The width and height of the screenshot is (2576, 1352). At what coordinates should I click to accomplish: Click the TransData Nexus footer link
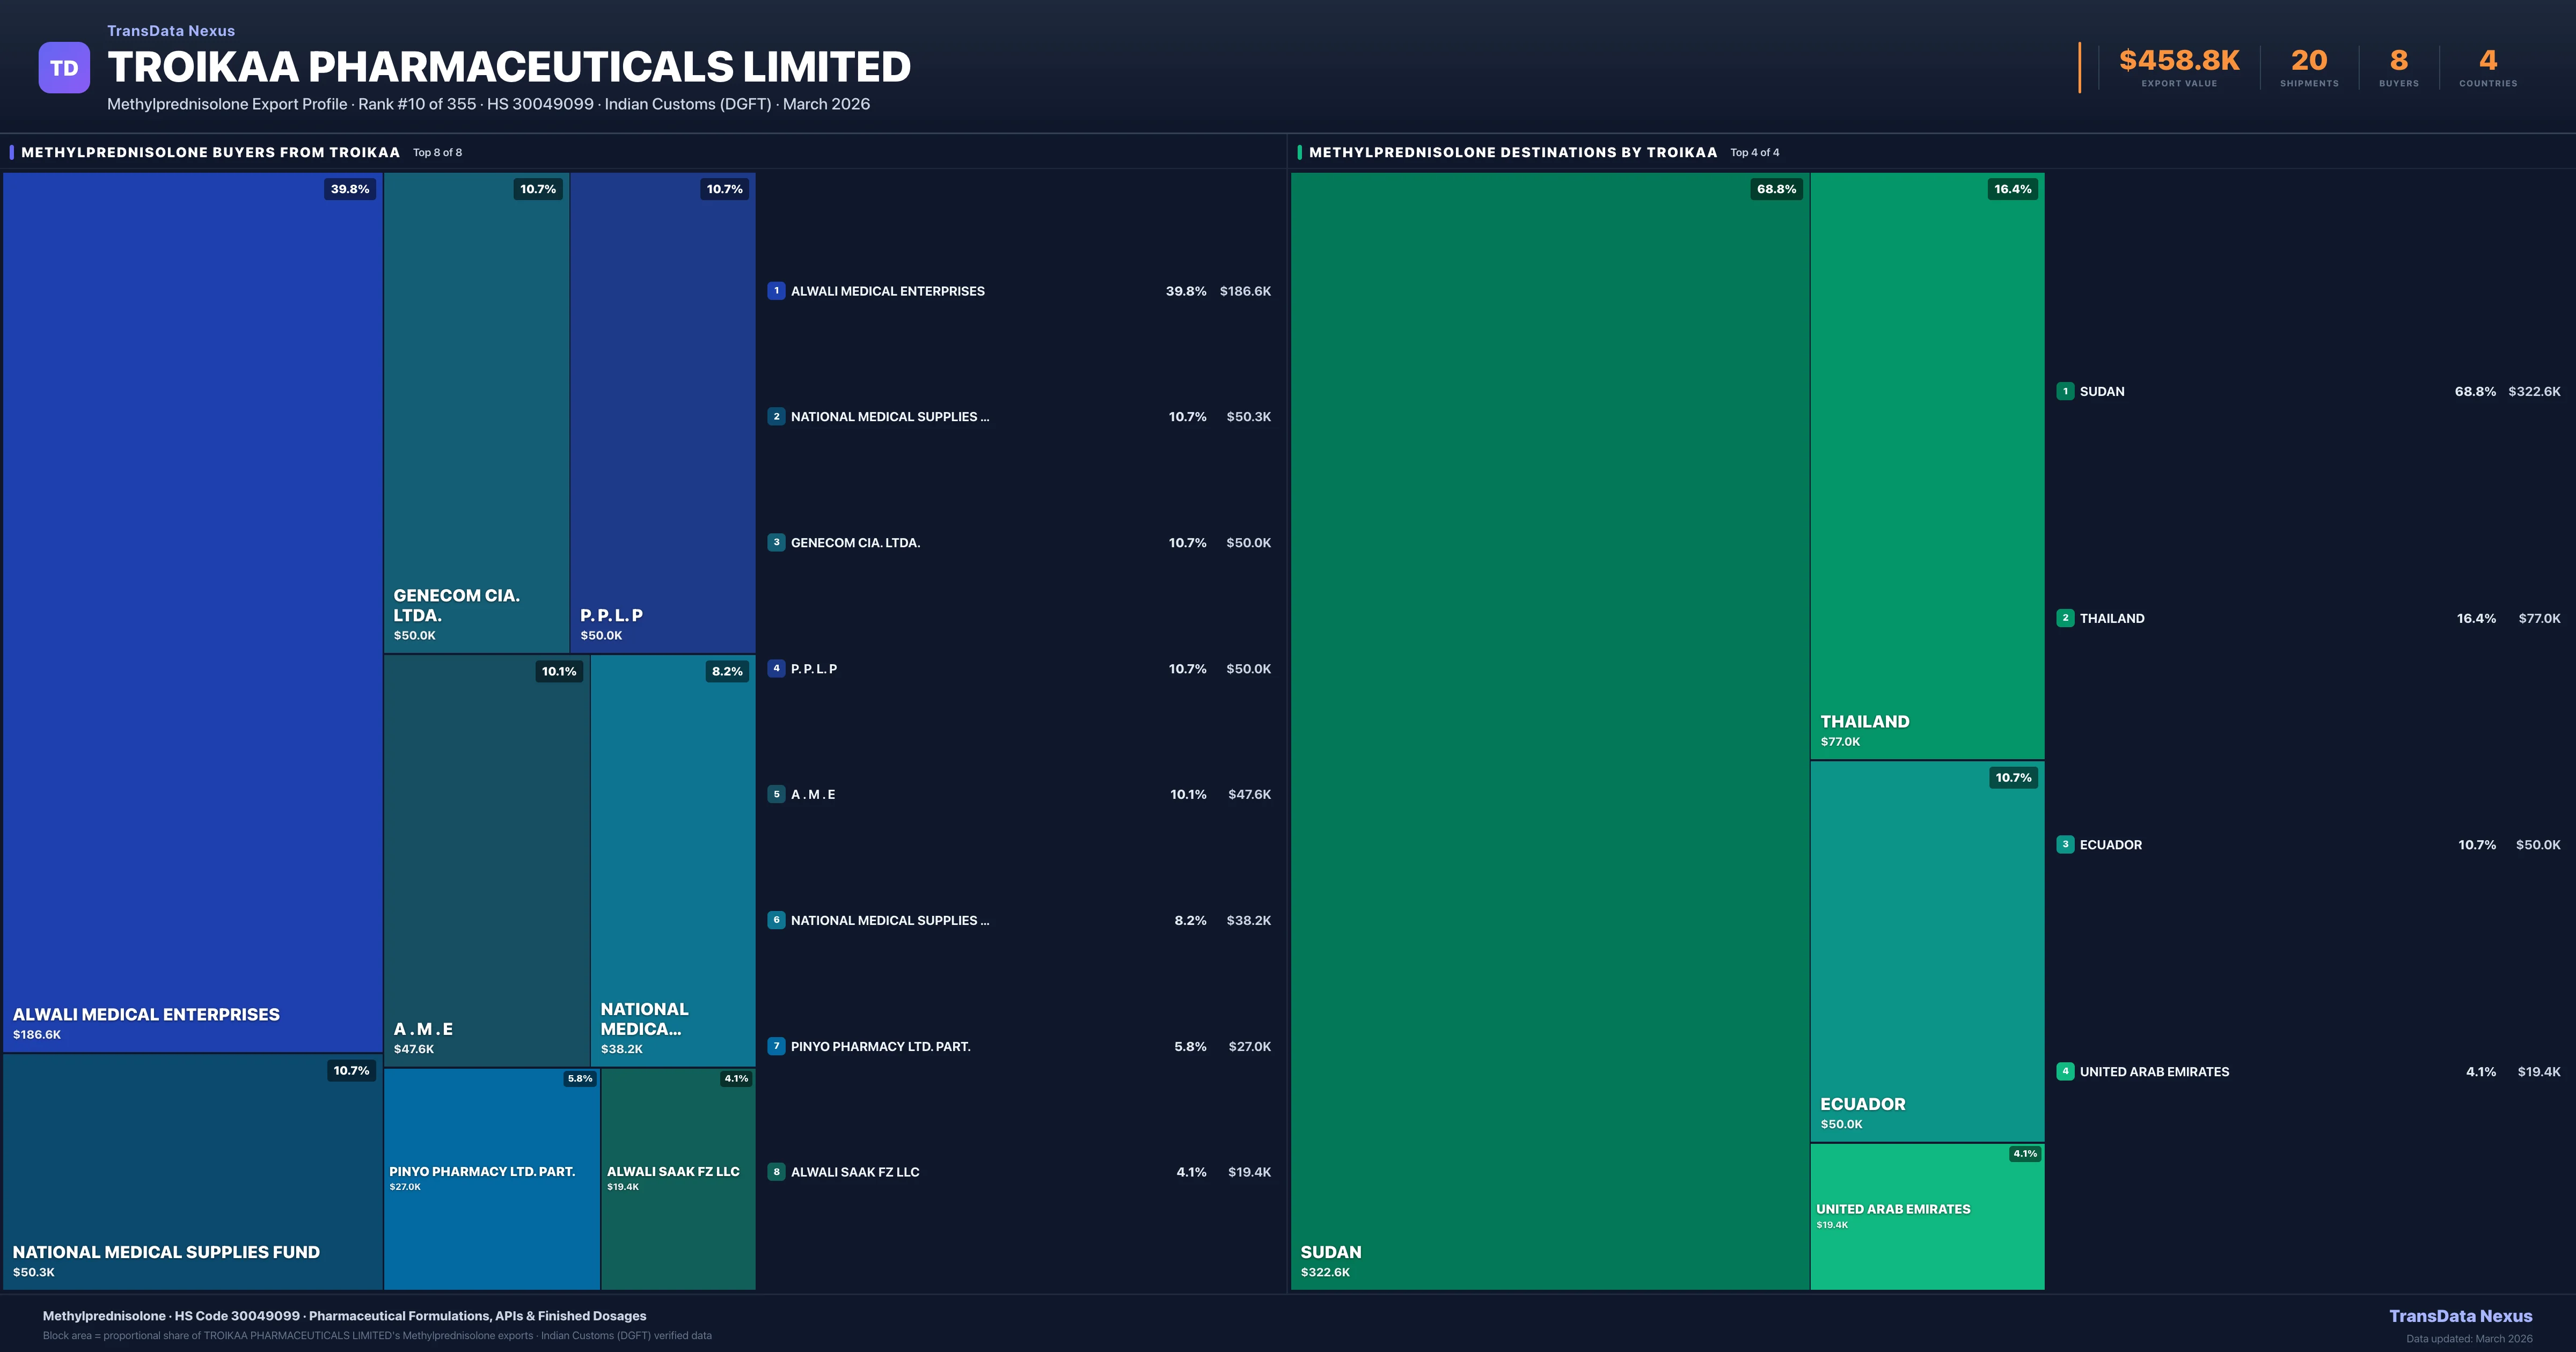2460,1316
